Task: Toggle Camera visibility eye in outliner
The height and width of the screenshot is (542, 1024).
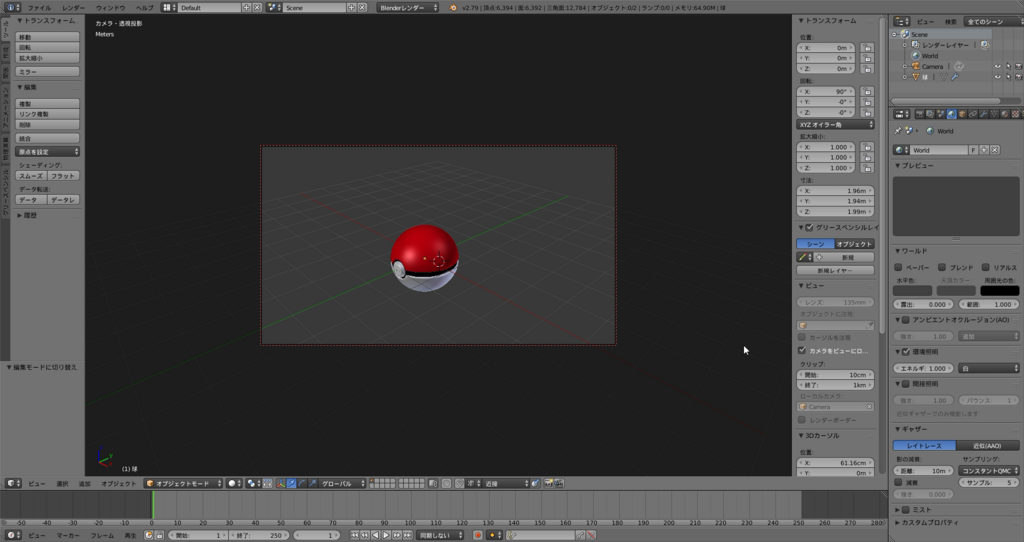Action: pyautogui.click(x=997, y=67)
